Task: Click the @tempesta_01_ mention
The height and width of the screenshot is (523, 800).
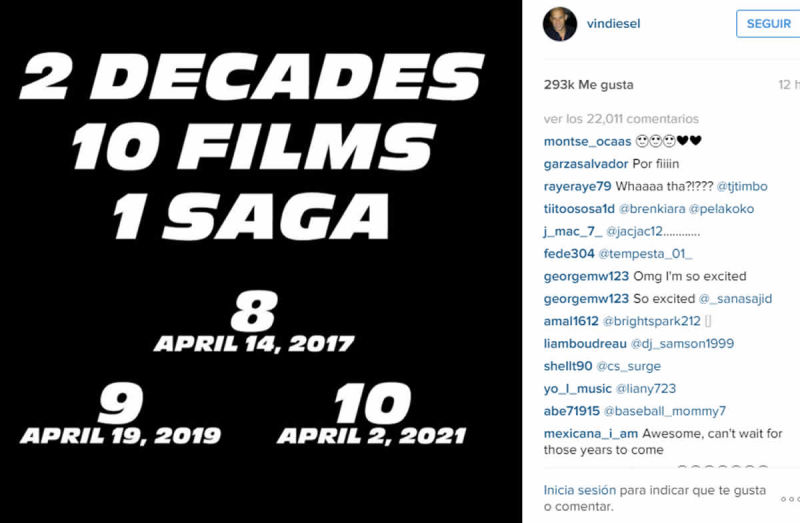Action: coord(645,254)
